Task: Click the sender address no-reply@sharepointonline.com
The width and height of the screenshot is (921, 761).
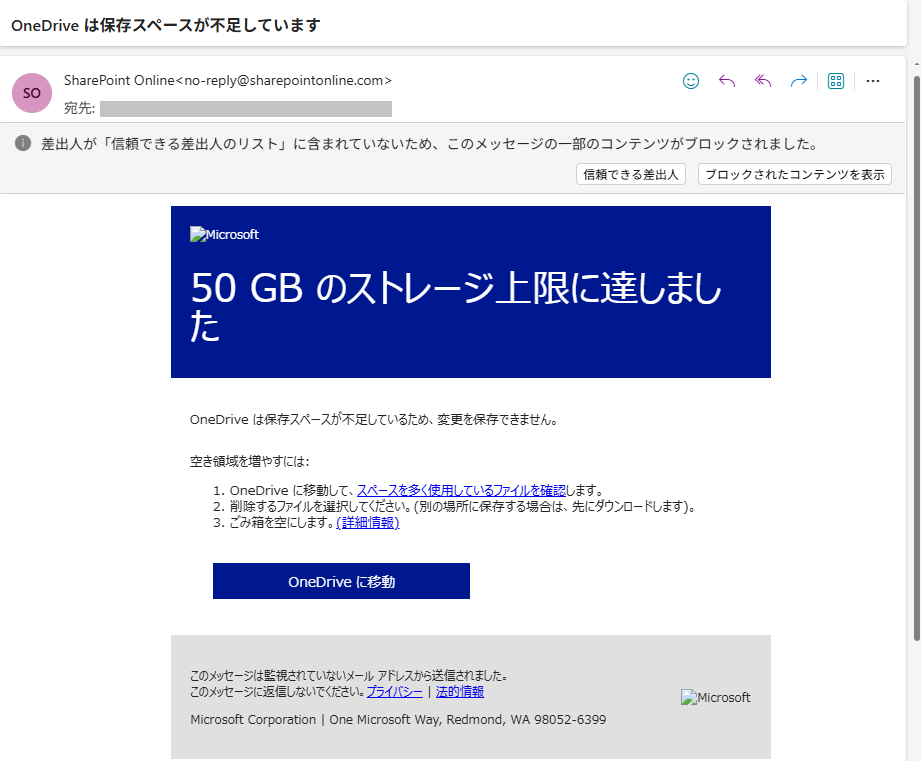Action: (284, 80)
